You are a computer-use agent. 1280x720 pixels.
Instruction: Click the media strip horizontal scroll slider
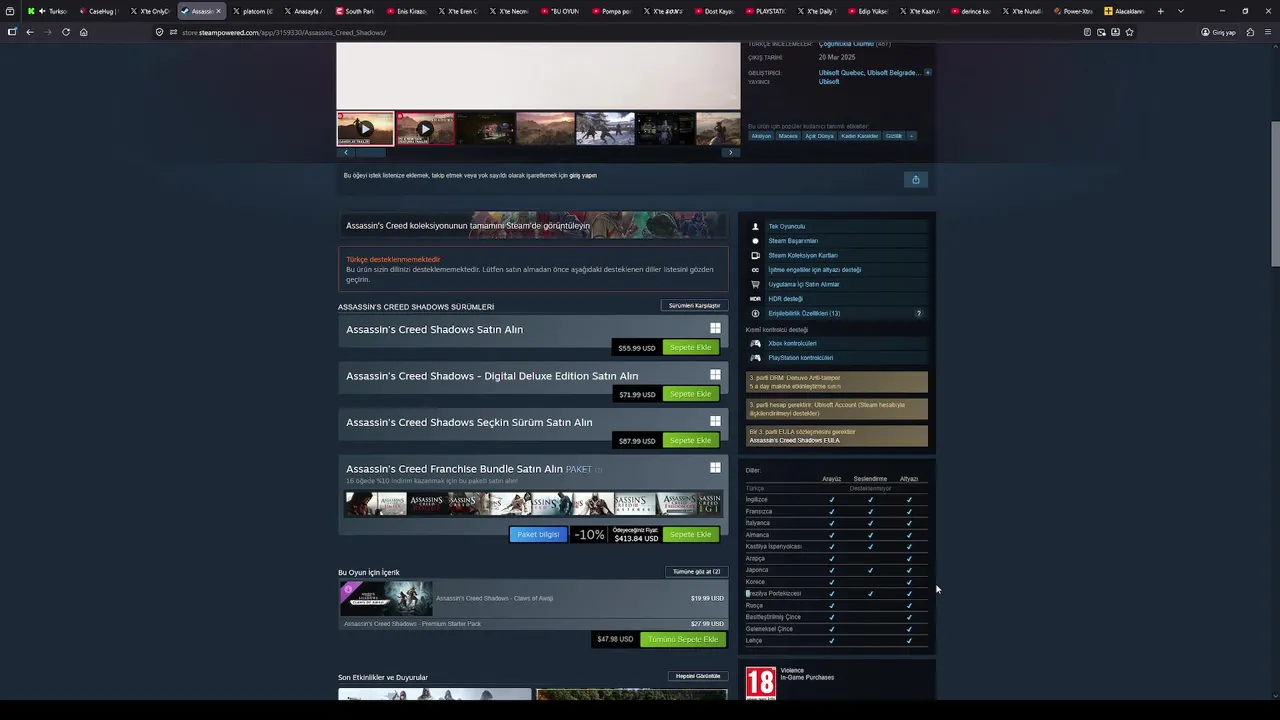pyautogui.click(x=371, y=153)
